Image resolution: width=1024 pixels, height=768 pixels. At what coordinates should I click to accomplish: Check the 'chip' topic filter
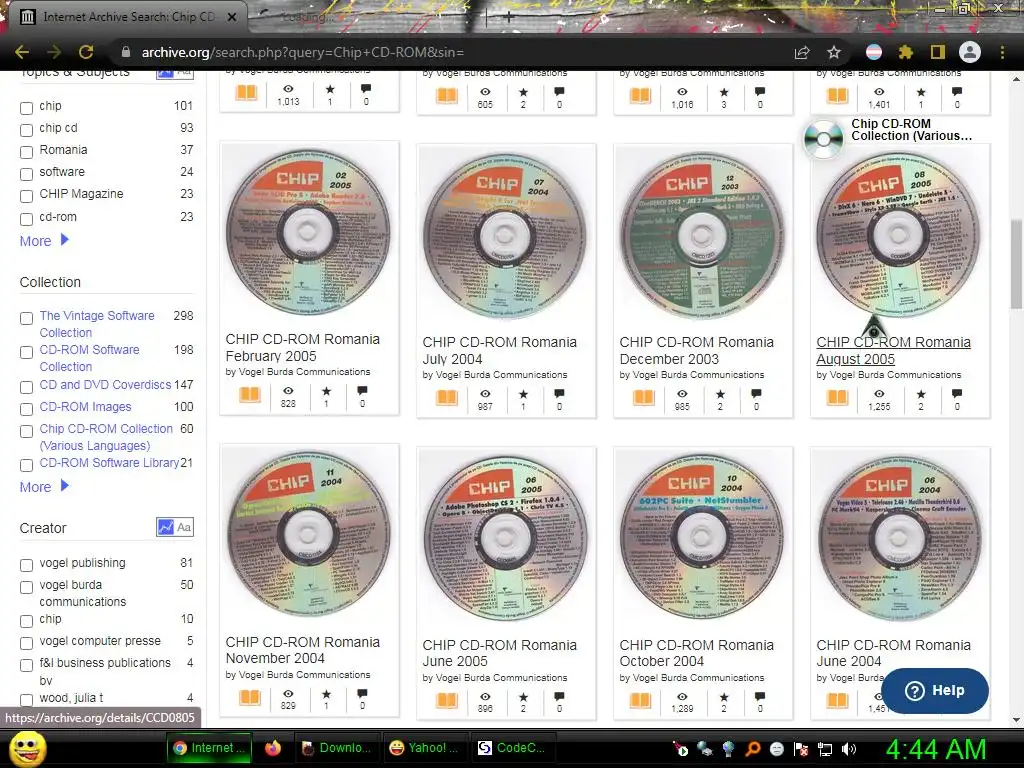(x=26, y=108)
